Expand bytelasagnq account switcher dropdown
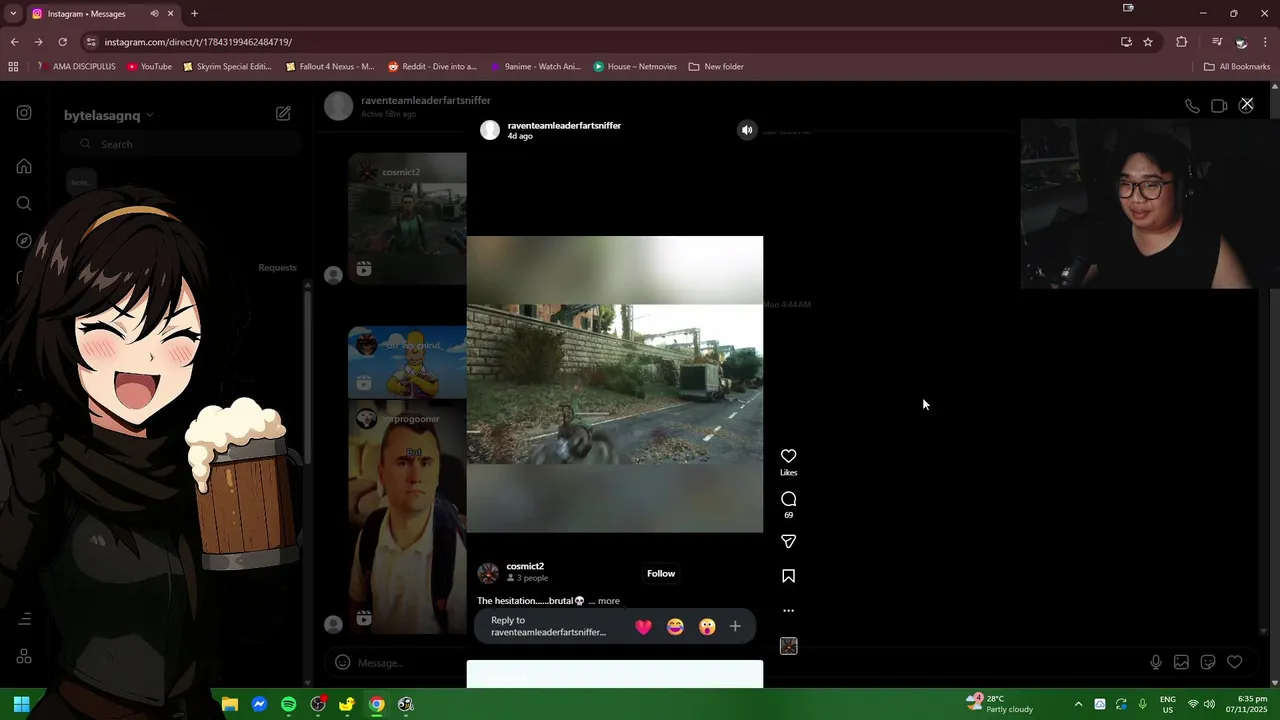The image size is (1280, 720). [x=108, y=115]
